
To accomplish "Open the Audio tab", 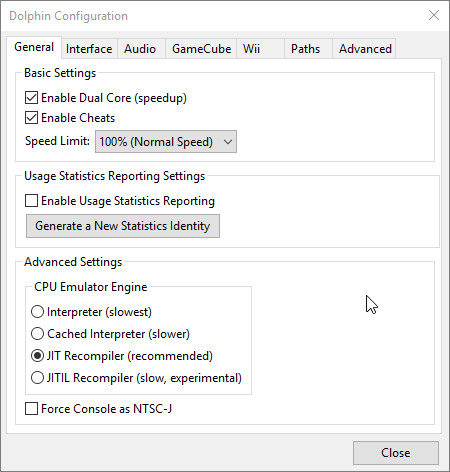I will [x=140, y=49].
